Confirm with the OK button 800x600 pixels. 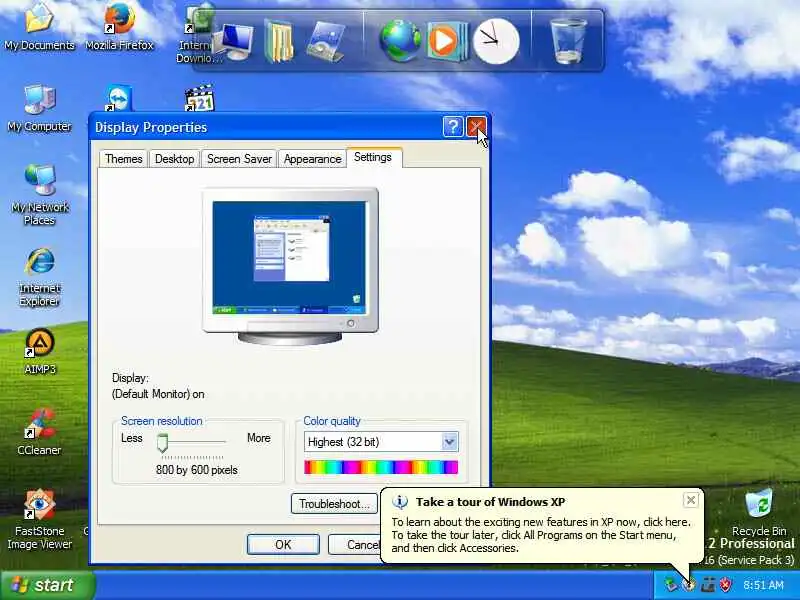(x=283, y=544)
